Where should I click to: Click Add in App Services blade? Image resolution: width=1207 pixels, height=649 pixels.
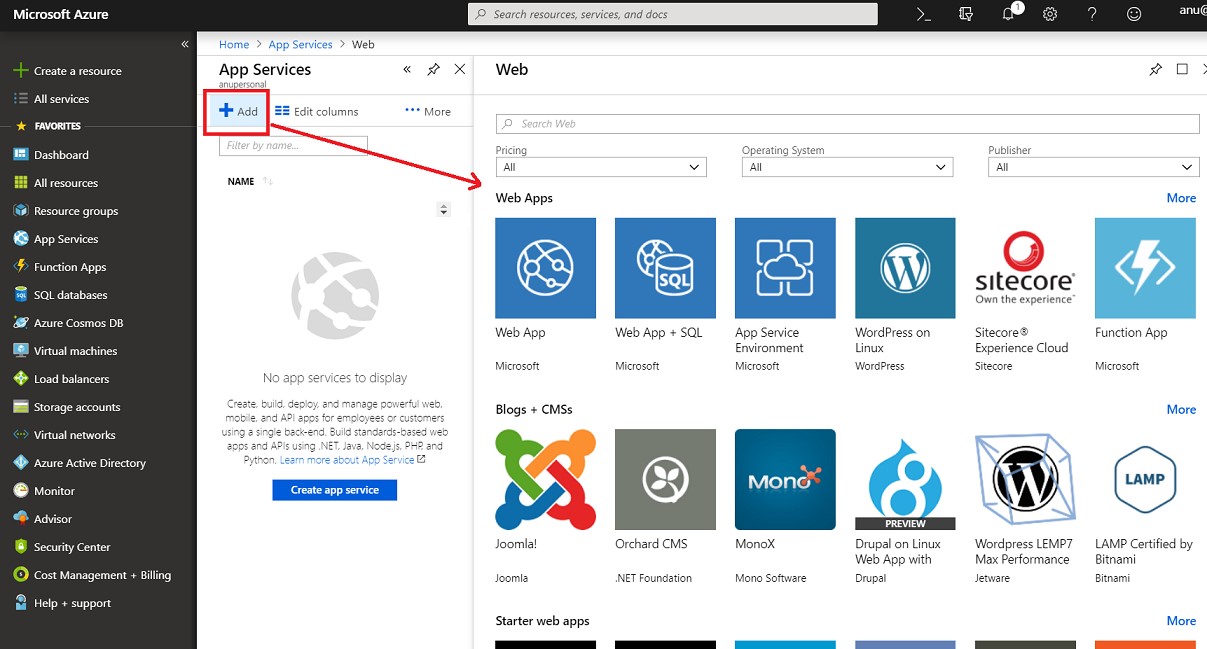pyautogui.click(x=238, y=111)
